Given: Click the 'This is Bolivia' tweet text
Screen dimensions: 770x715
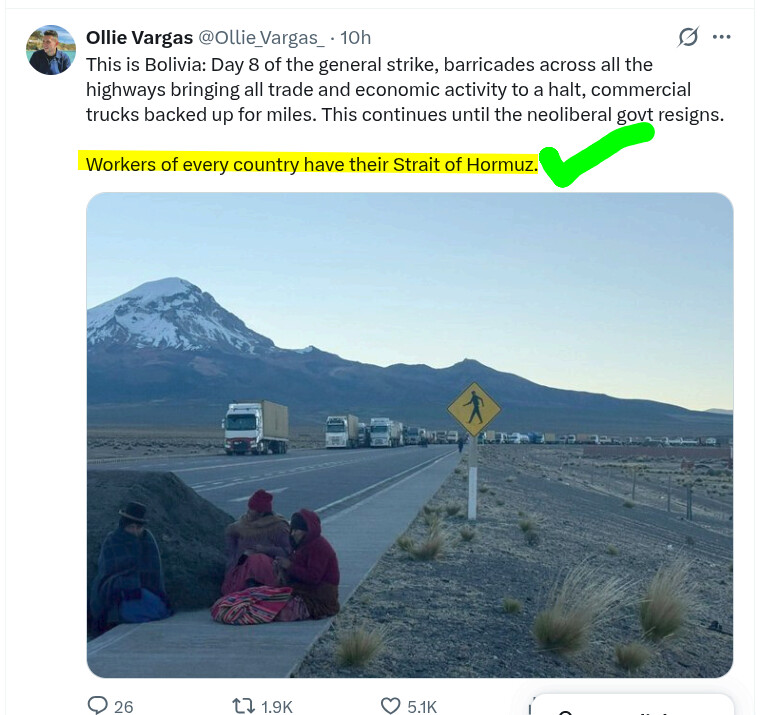Looking at the screenshot, I should click(x=405, y=89).
